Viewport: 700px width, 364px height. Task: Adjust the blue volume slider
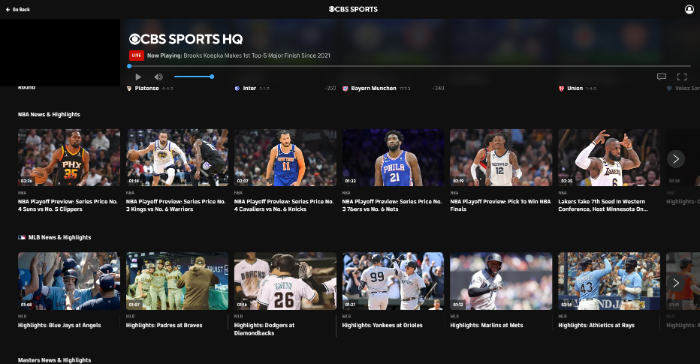[193, 77]
